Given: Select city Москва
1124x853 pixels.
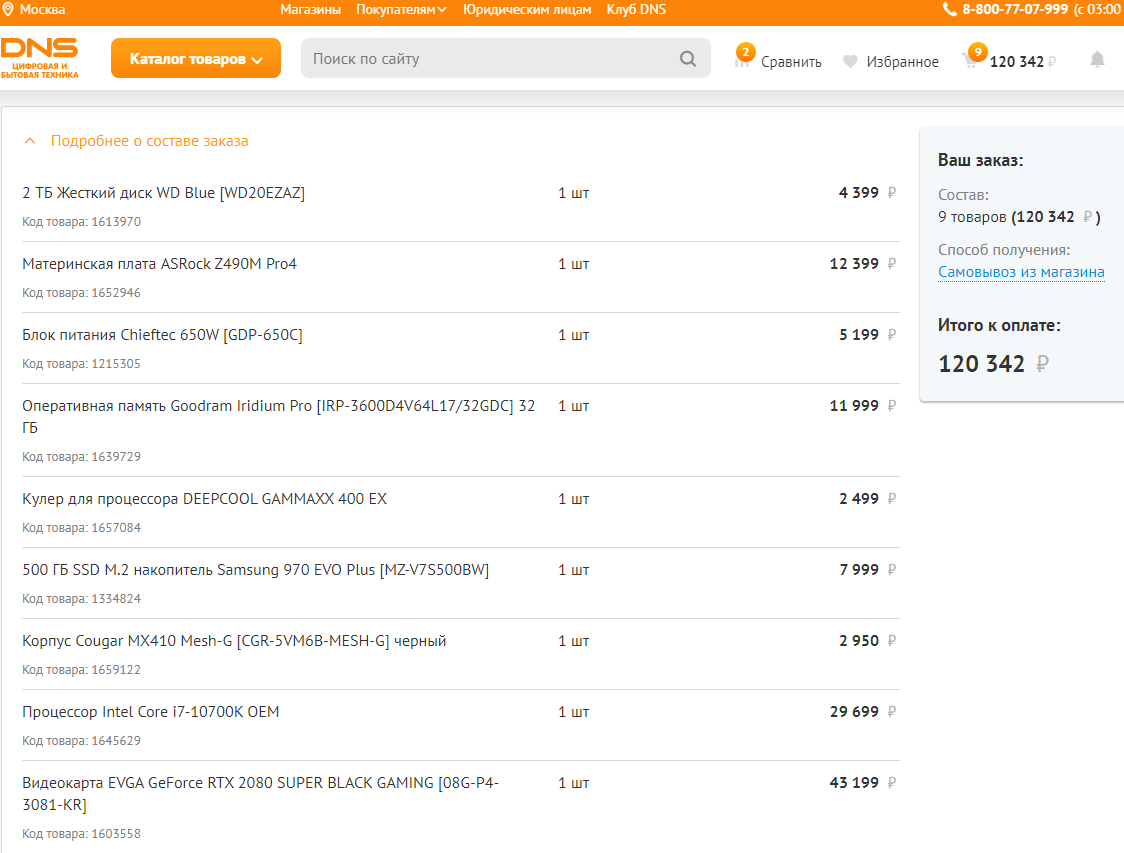Looking at the screenshot, I should [x=42, y=9].
